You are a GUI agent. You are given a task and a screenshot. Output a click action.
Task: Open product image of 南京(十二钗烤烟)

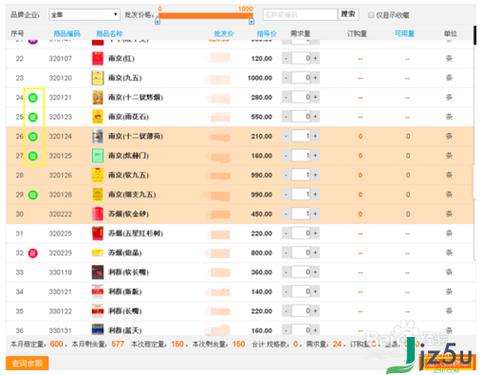click(98, 97)
